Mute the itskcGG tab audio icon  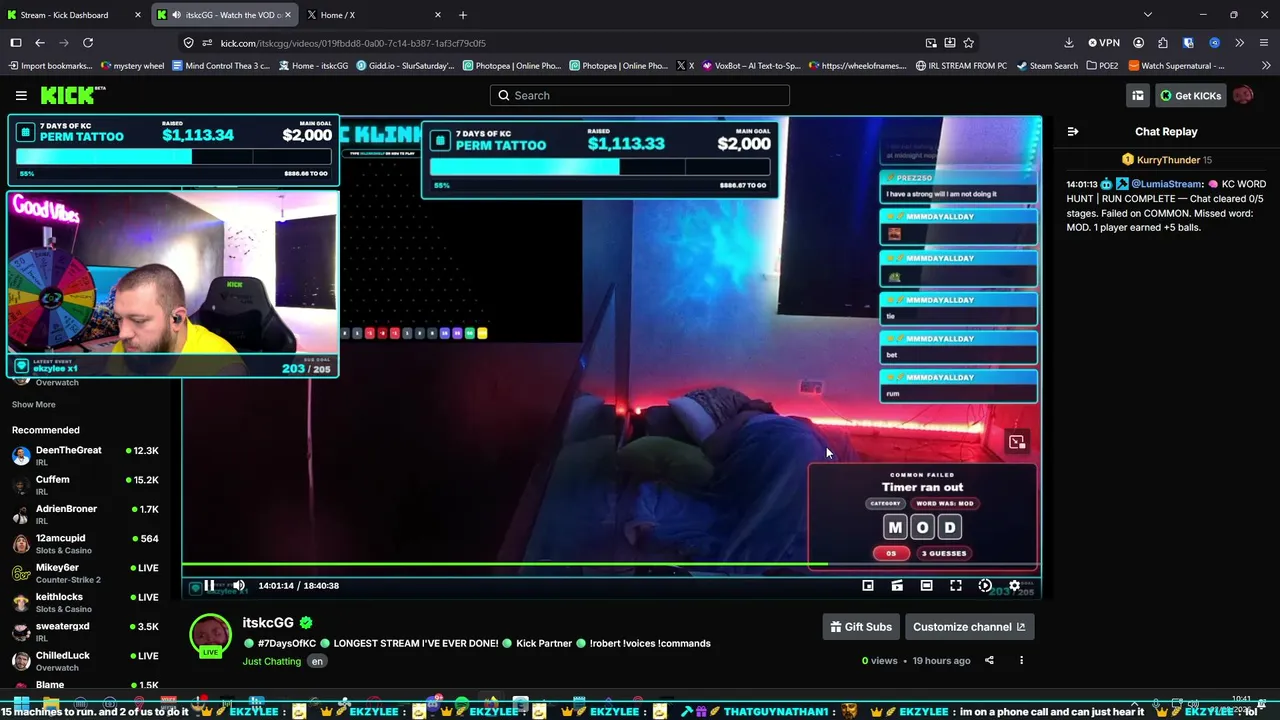coord(177,15)
